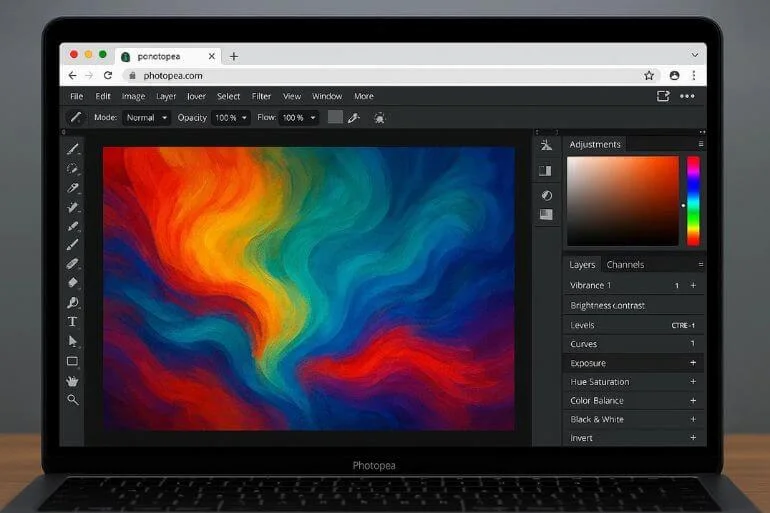Screen dimensions: 770x513
Task: Select the Type tool
Action: 72,322
